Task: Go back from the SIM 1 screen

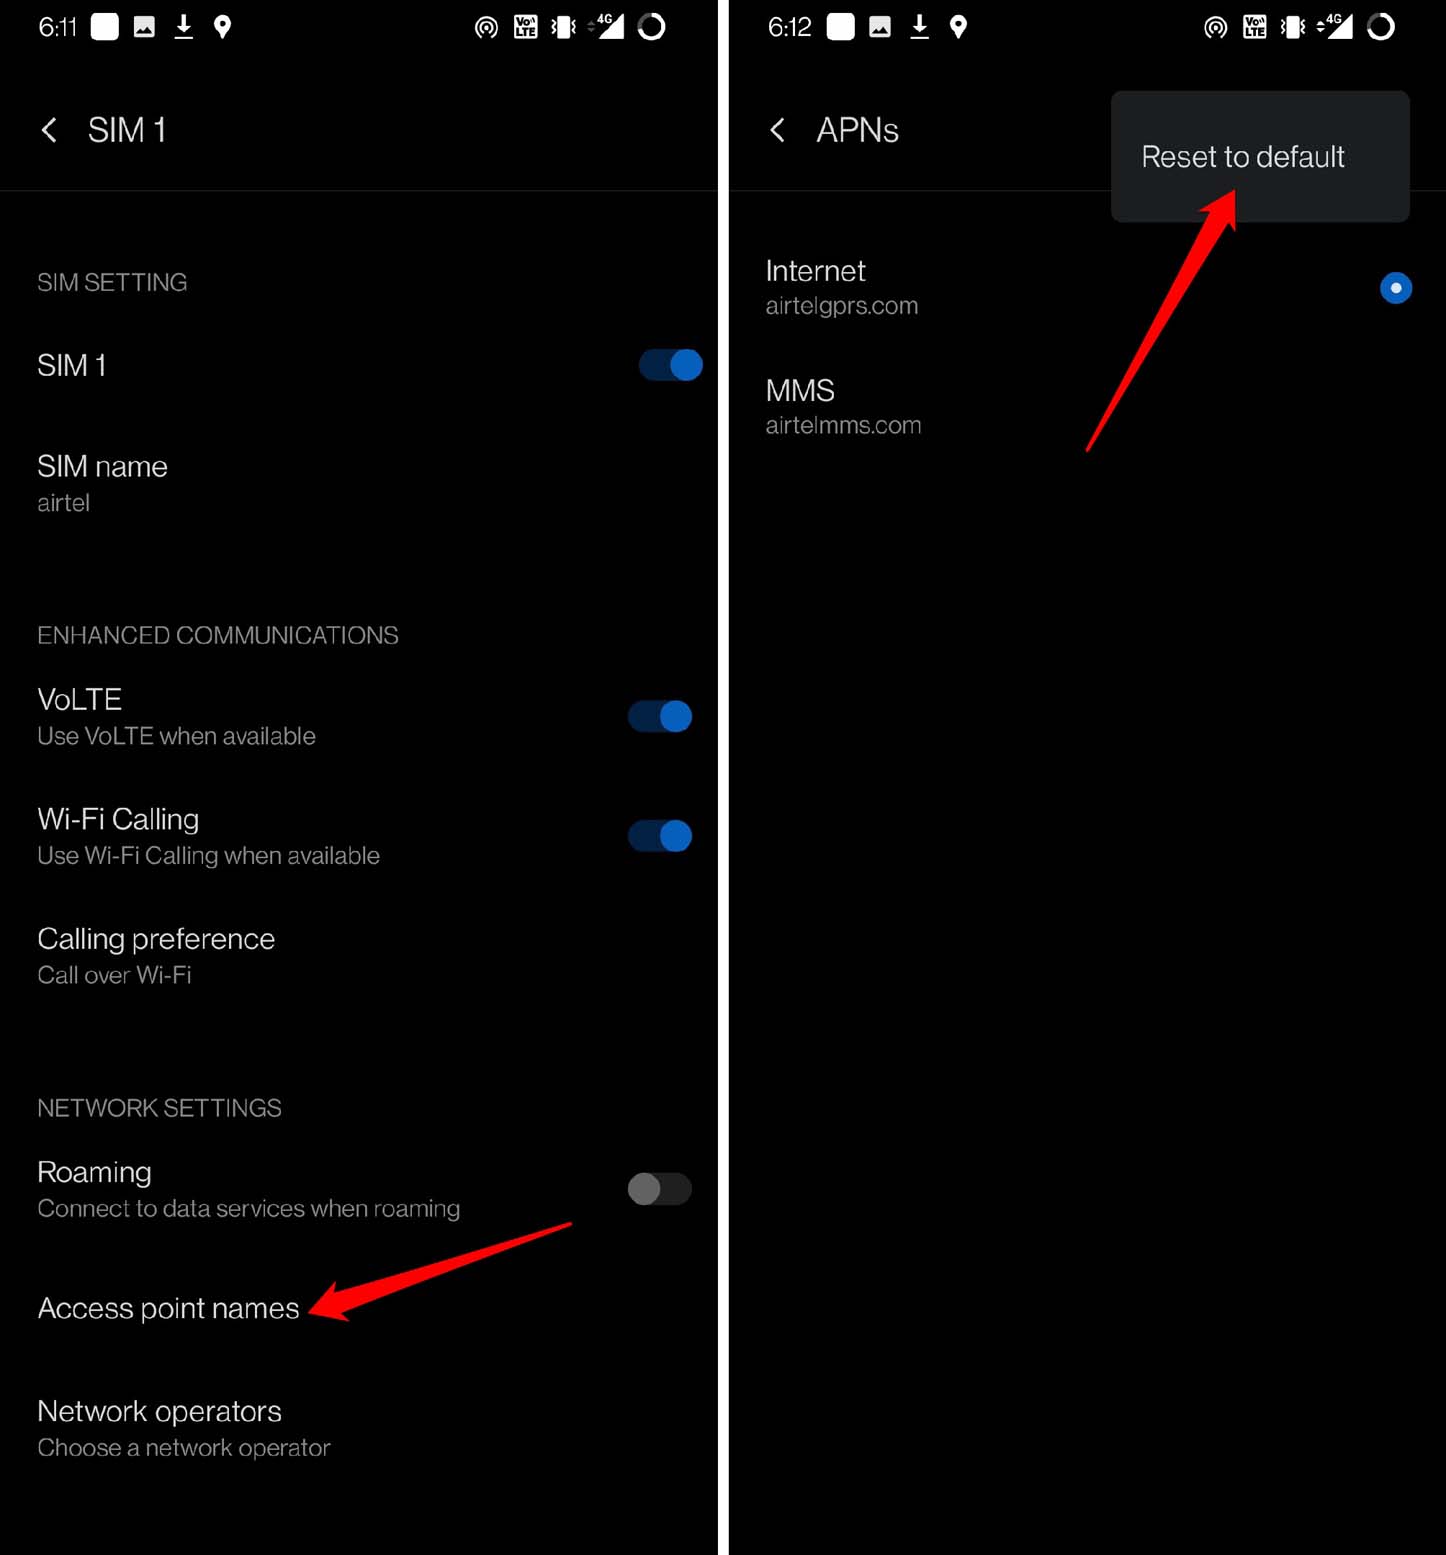Action: (x=49, y=130)
